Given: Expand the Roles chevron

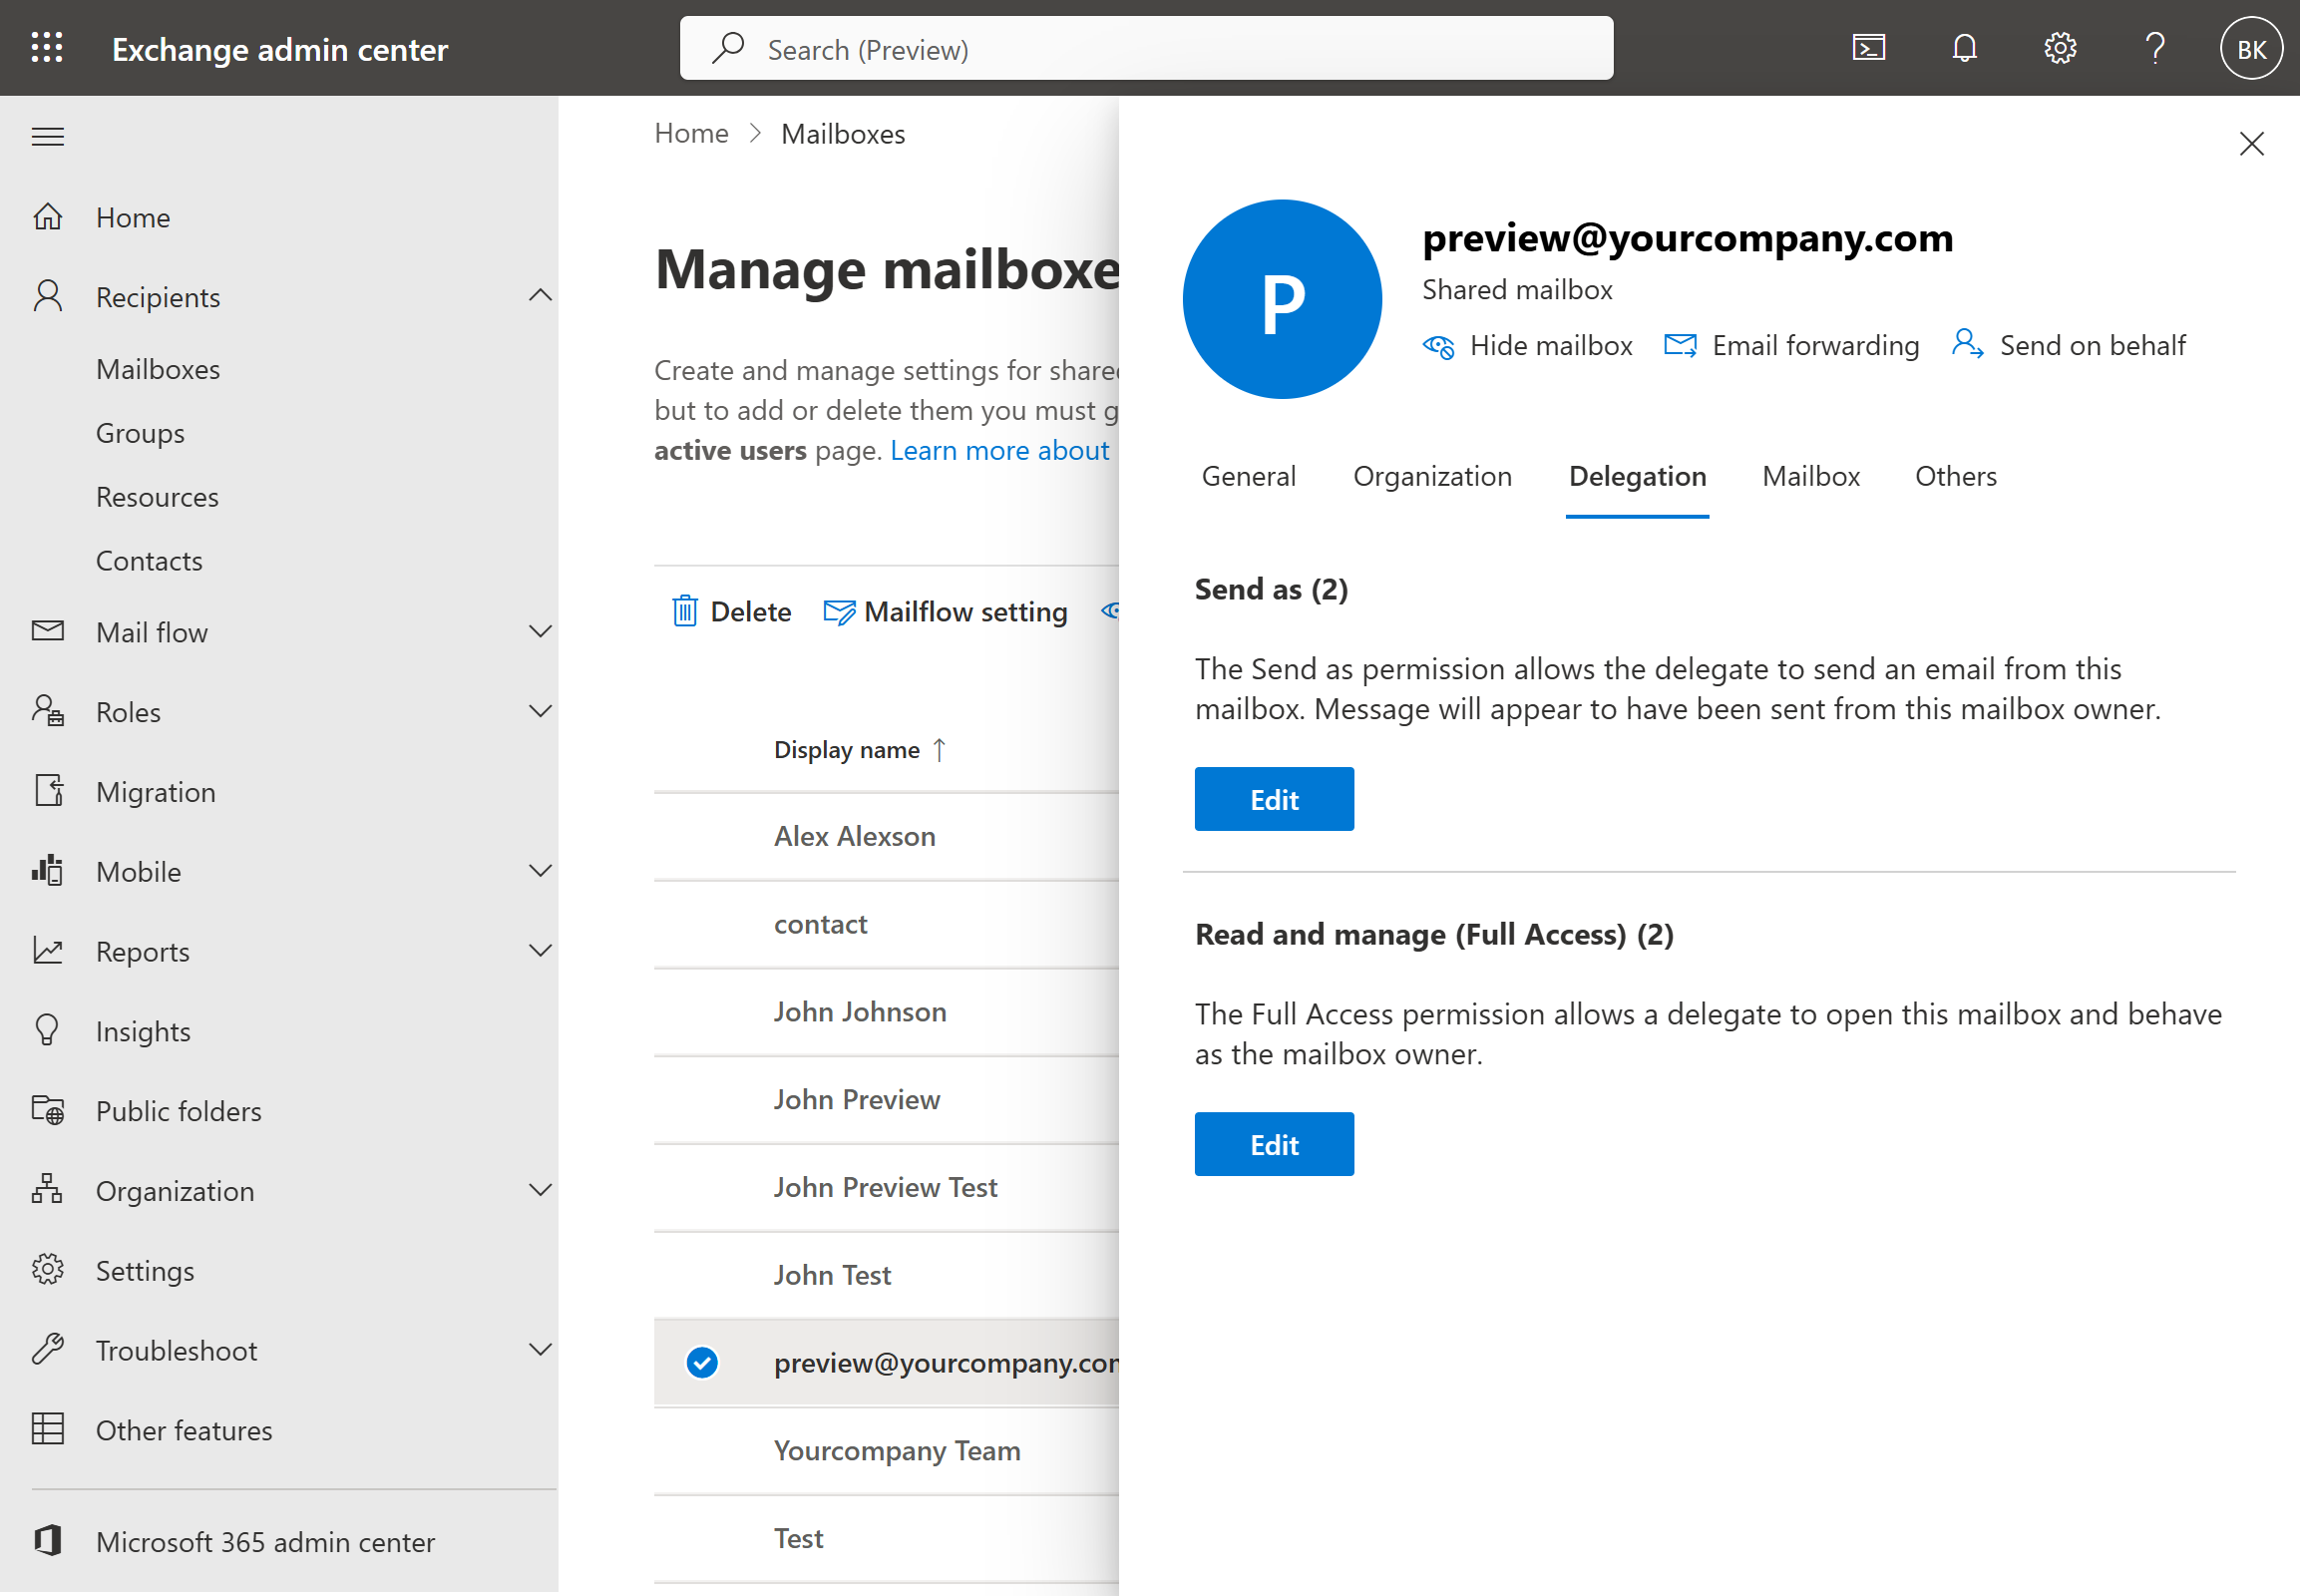Looking at the screenshot, I should point(540,711).
